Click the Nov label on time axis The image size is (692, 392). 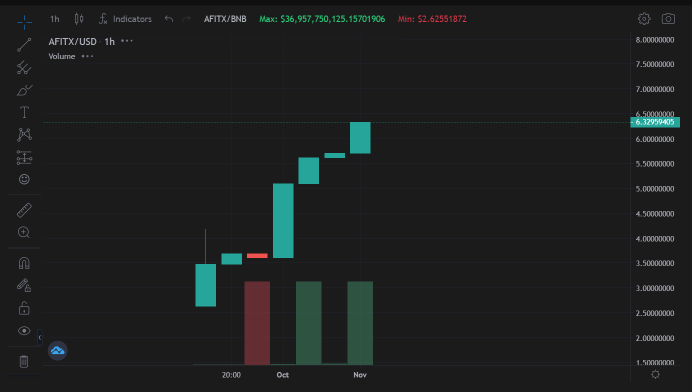pyautogui.click(x=360, y=375)
